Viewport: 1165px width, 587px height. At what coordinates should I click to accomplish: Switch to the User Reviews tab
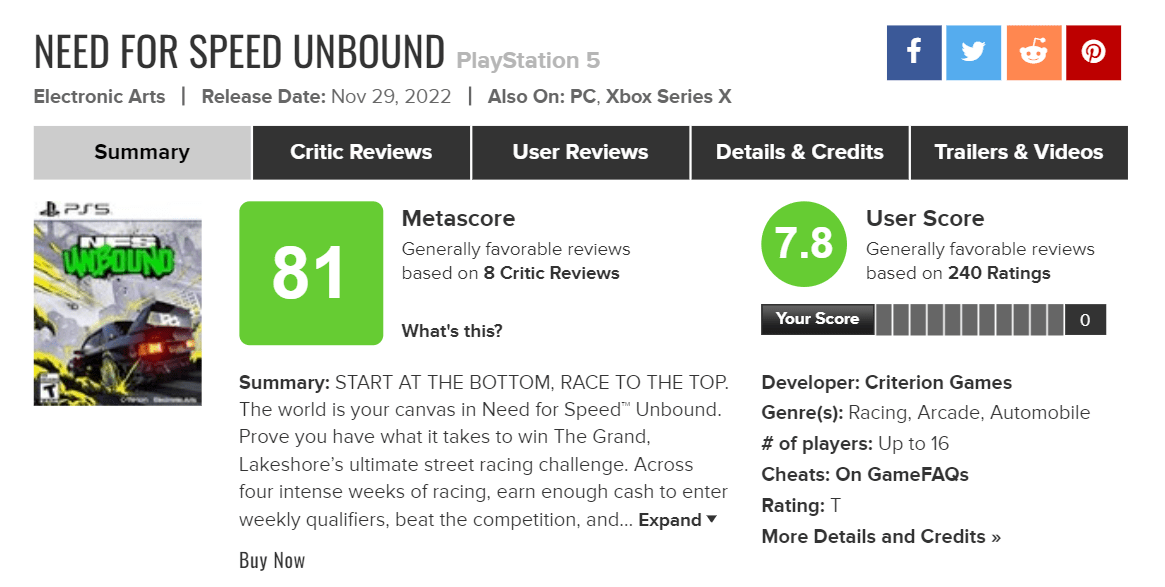580,152
